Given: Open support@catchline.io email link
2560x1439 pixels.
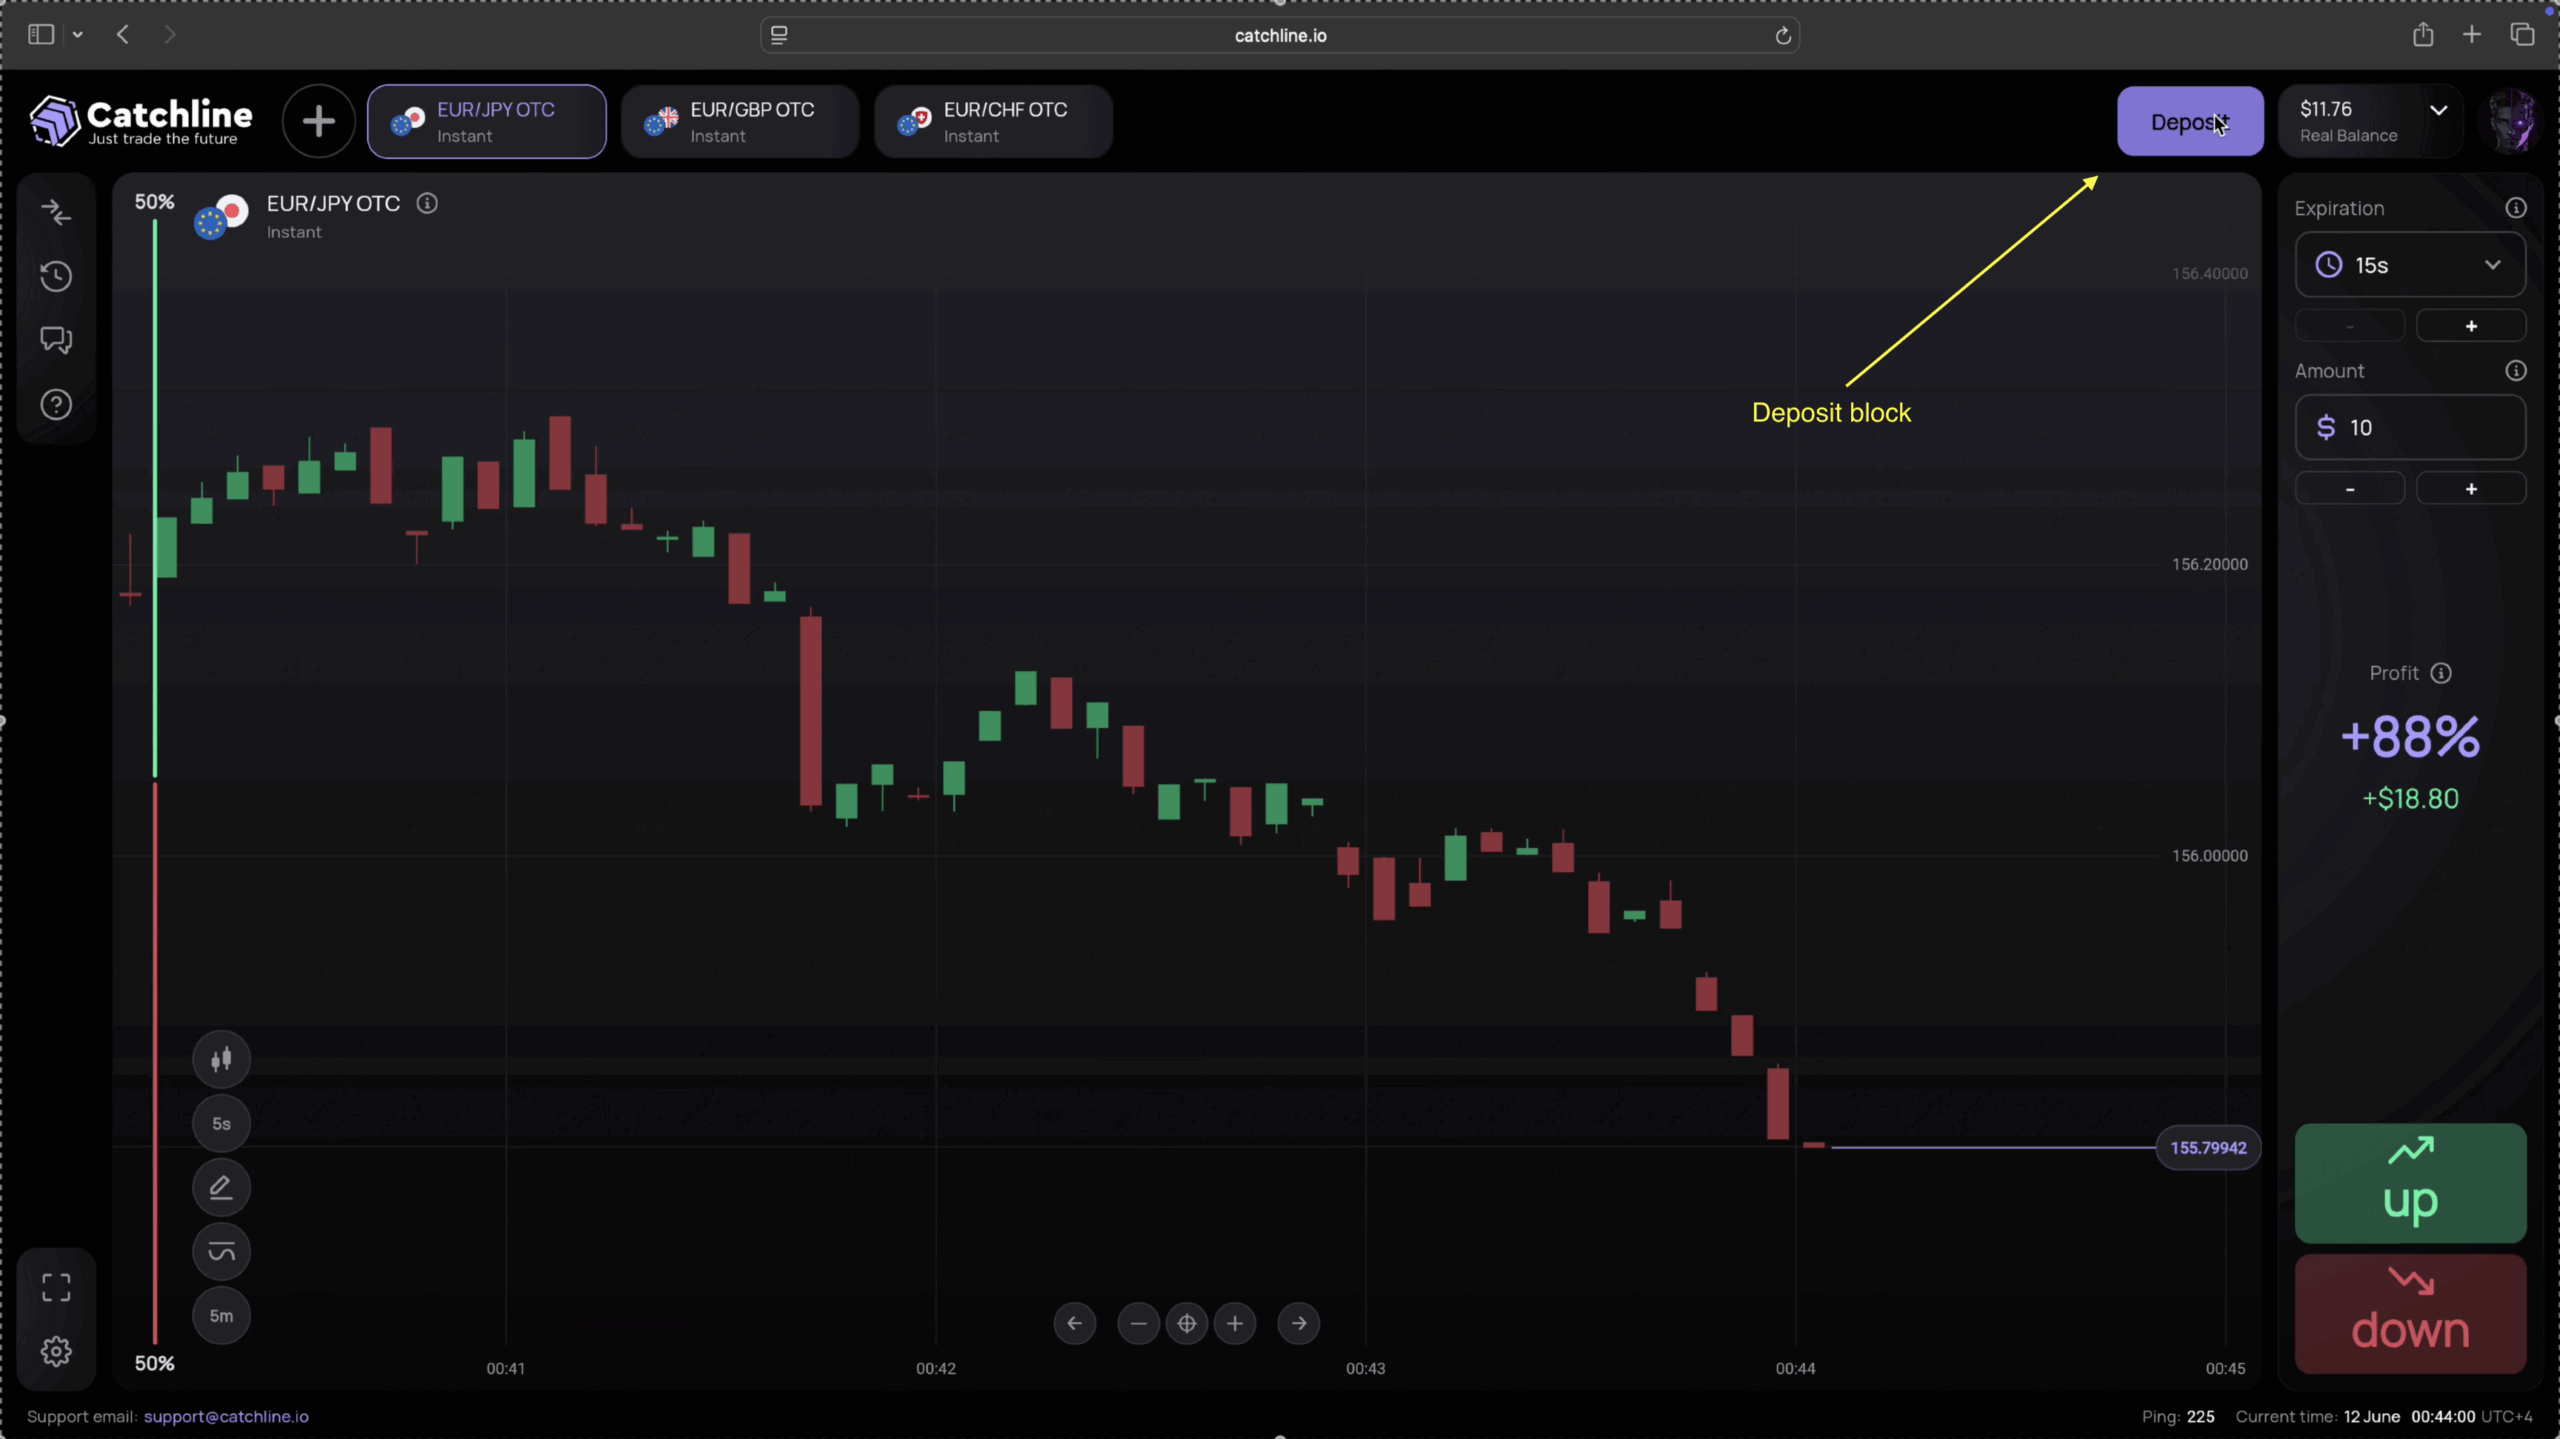Looking at the screenshot, I should 226,1416.
